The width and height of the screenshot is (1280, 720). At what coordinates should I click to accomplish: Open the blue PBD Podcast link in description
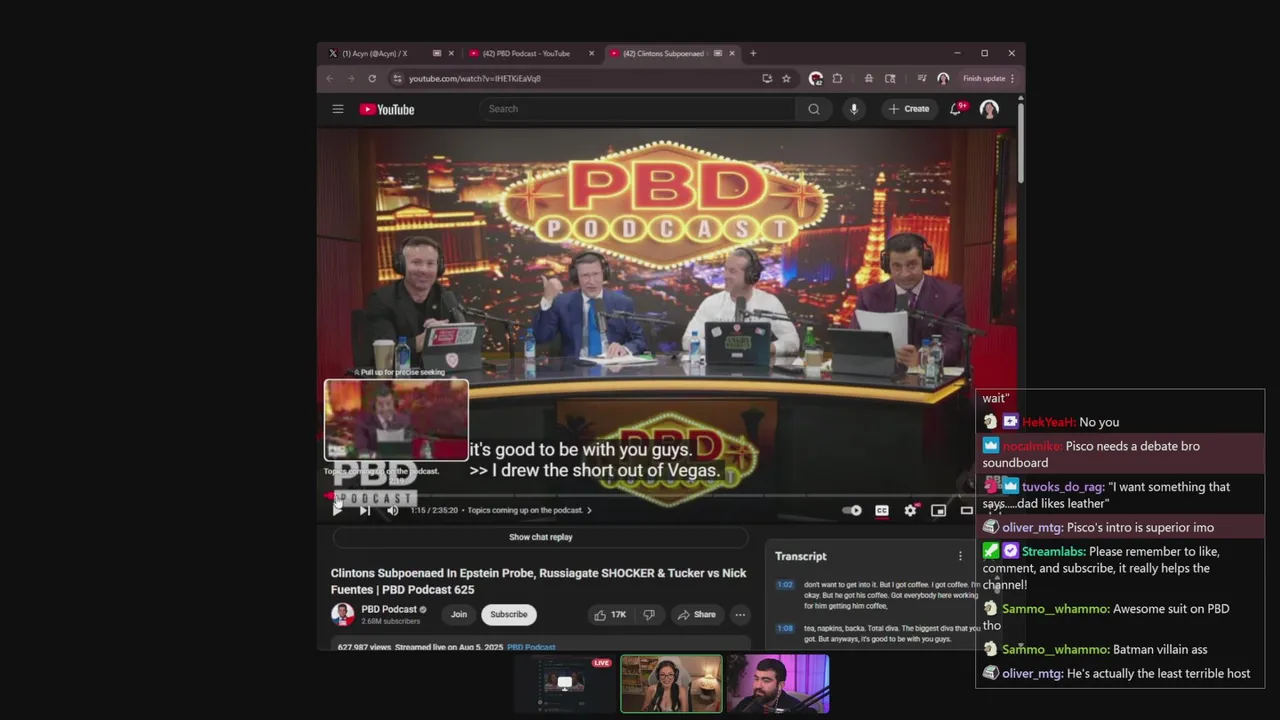click(531, 647)
